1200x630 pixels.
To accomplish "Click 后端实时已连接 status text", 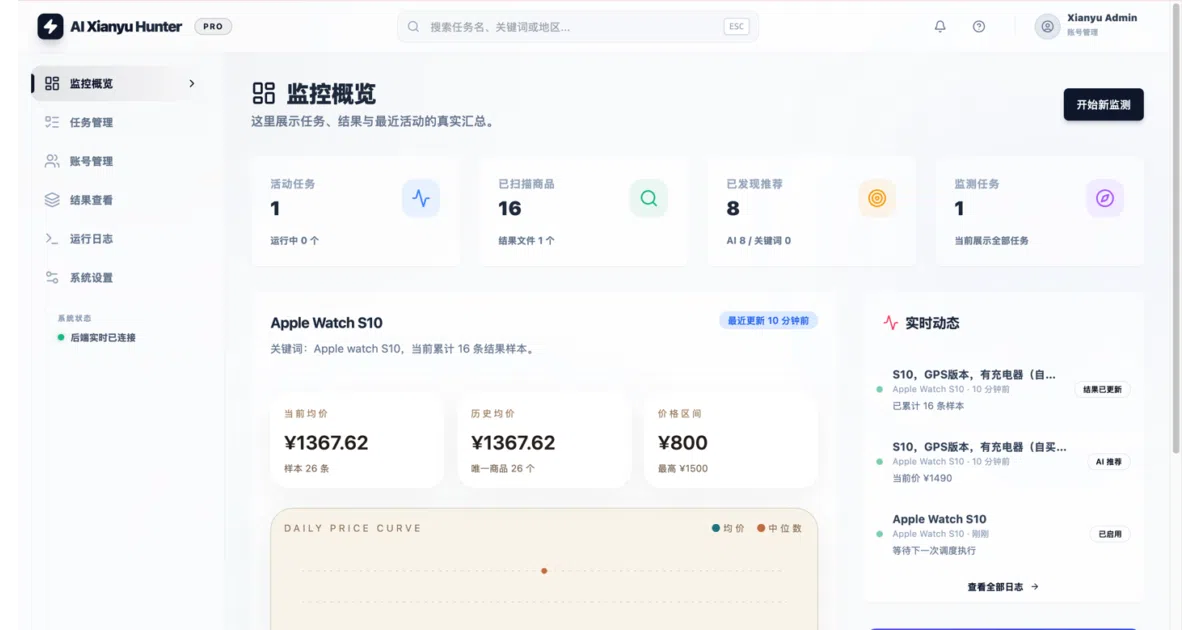I will [x=103, y=338].
